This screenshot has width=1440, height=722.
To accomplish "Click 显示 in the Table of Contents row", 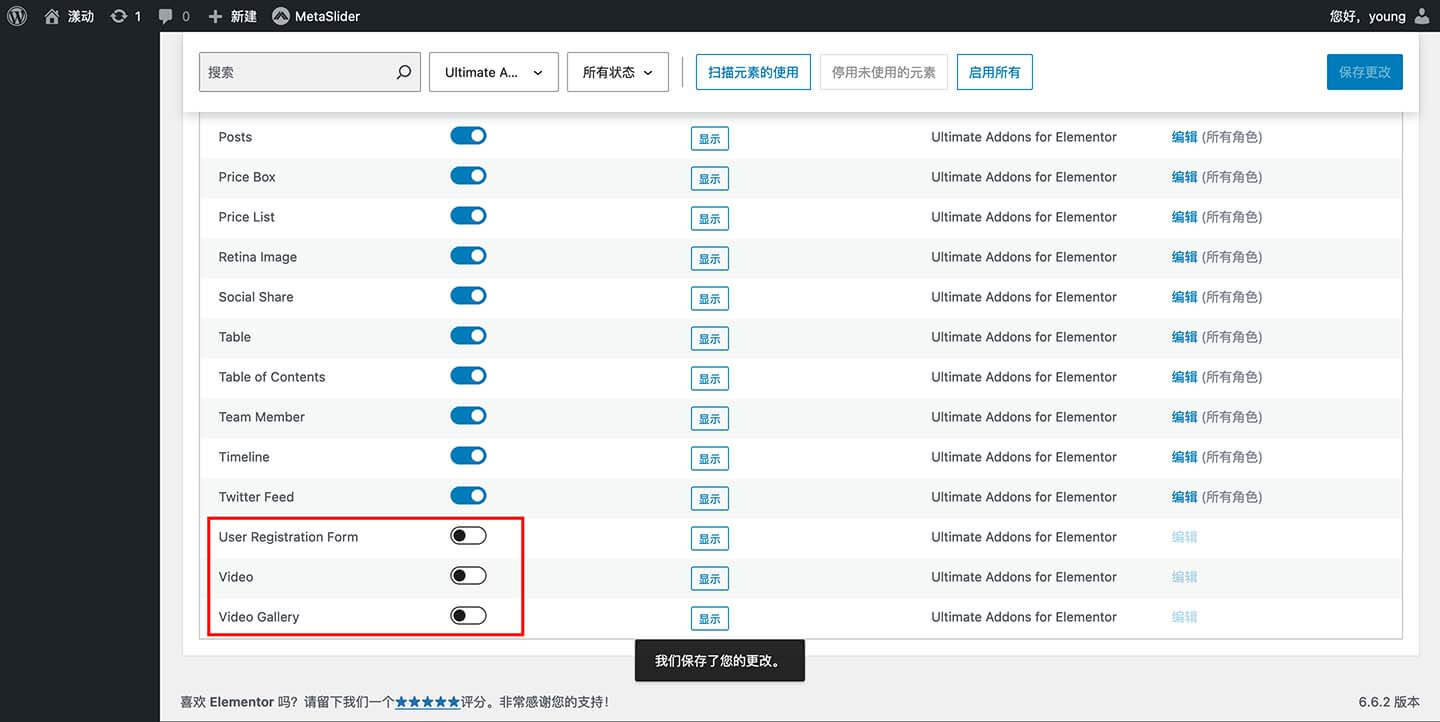I will pyautogui.click(x=710, y=379).
